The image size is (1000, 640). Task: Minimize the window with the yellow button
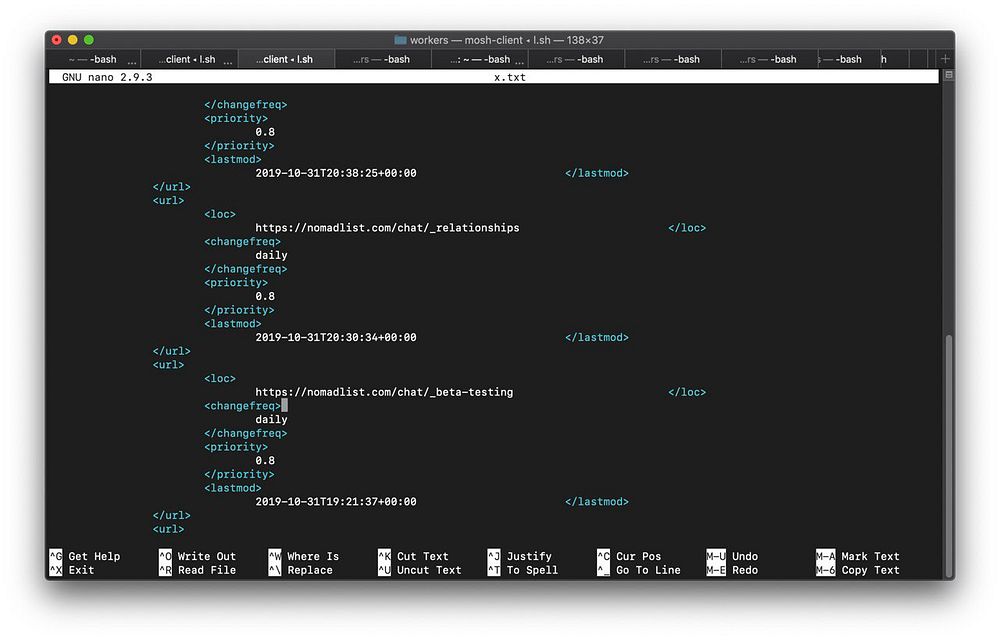pyautogui.click(x=73, y=40)
